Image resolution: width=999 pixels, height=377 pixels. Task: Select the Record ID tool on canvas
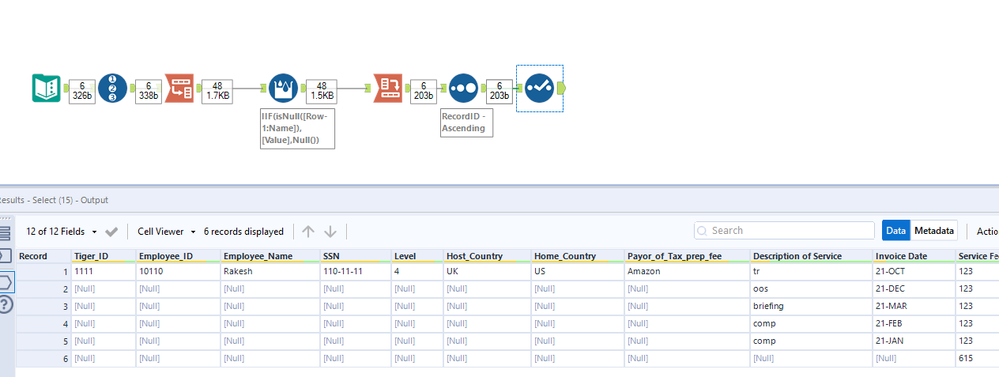point(113,88)
